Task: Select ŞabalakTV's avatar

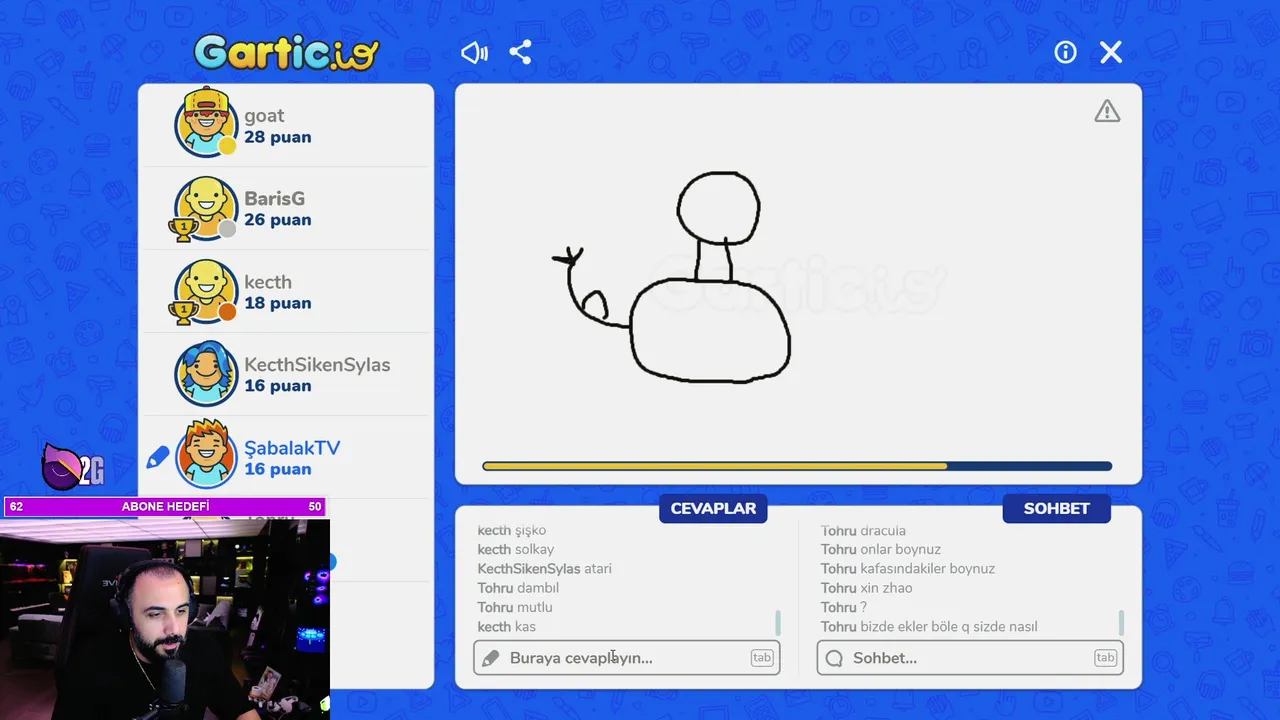Action: click(206, 455)
